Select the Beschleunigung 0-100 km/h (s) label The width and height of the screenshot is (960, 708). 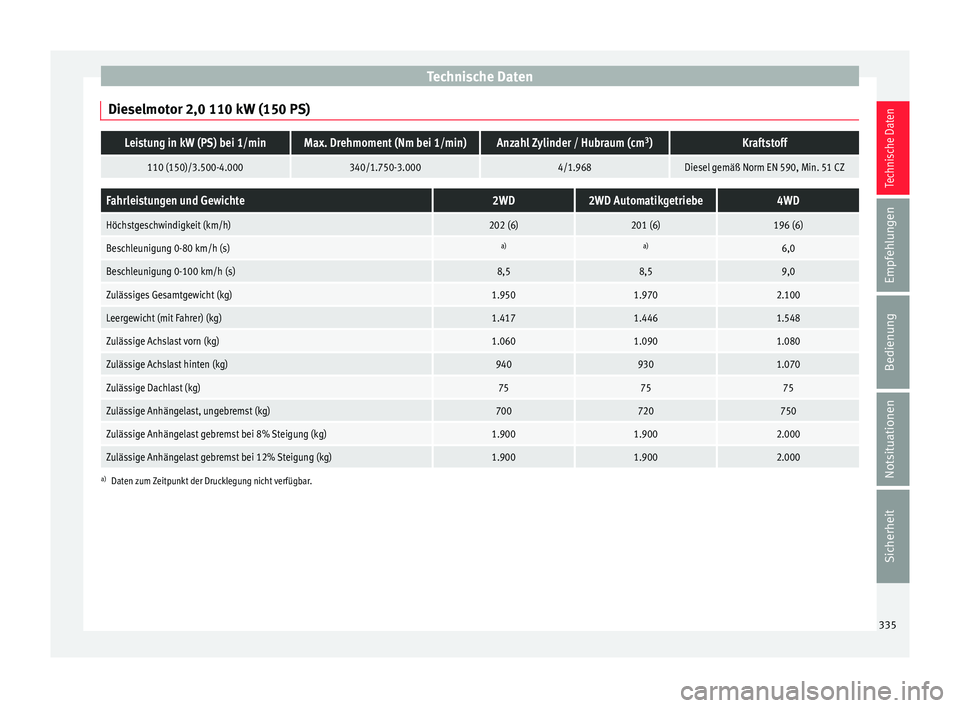click(x=171, y=271)
